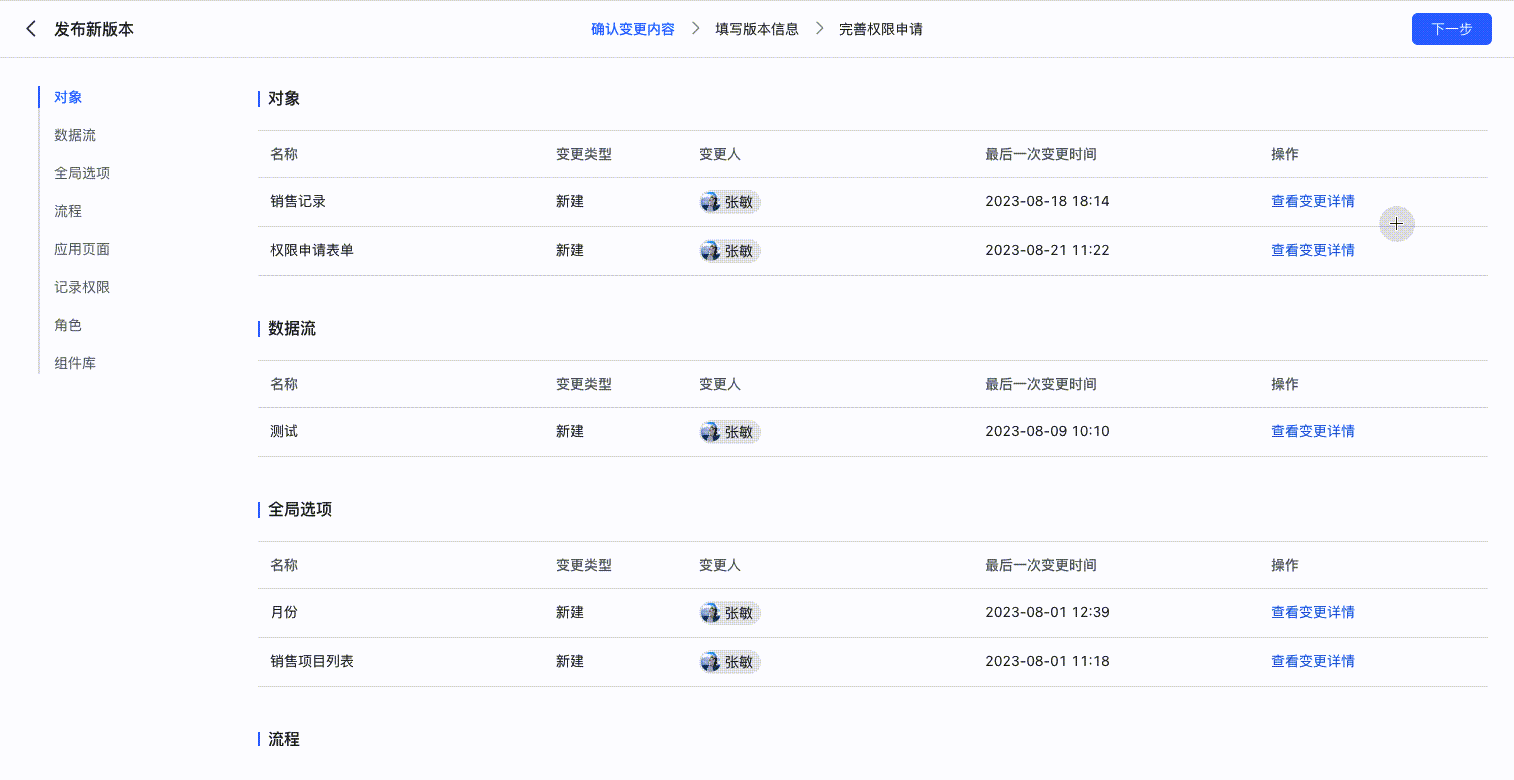Go to 对象 in the sidebar
Viewport: 1514px width, 780px height.
coord(68,97)
